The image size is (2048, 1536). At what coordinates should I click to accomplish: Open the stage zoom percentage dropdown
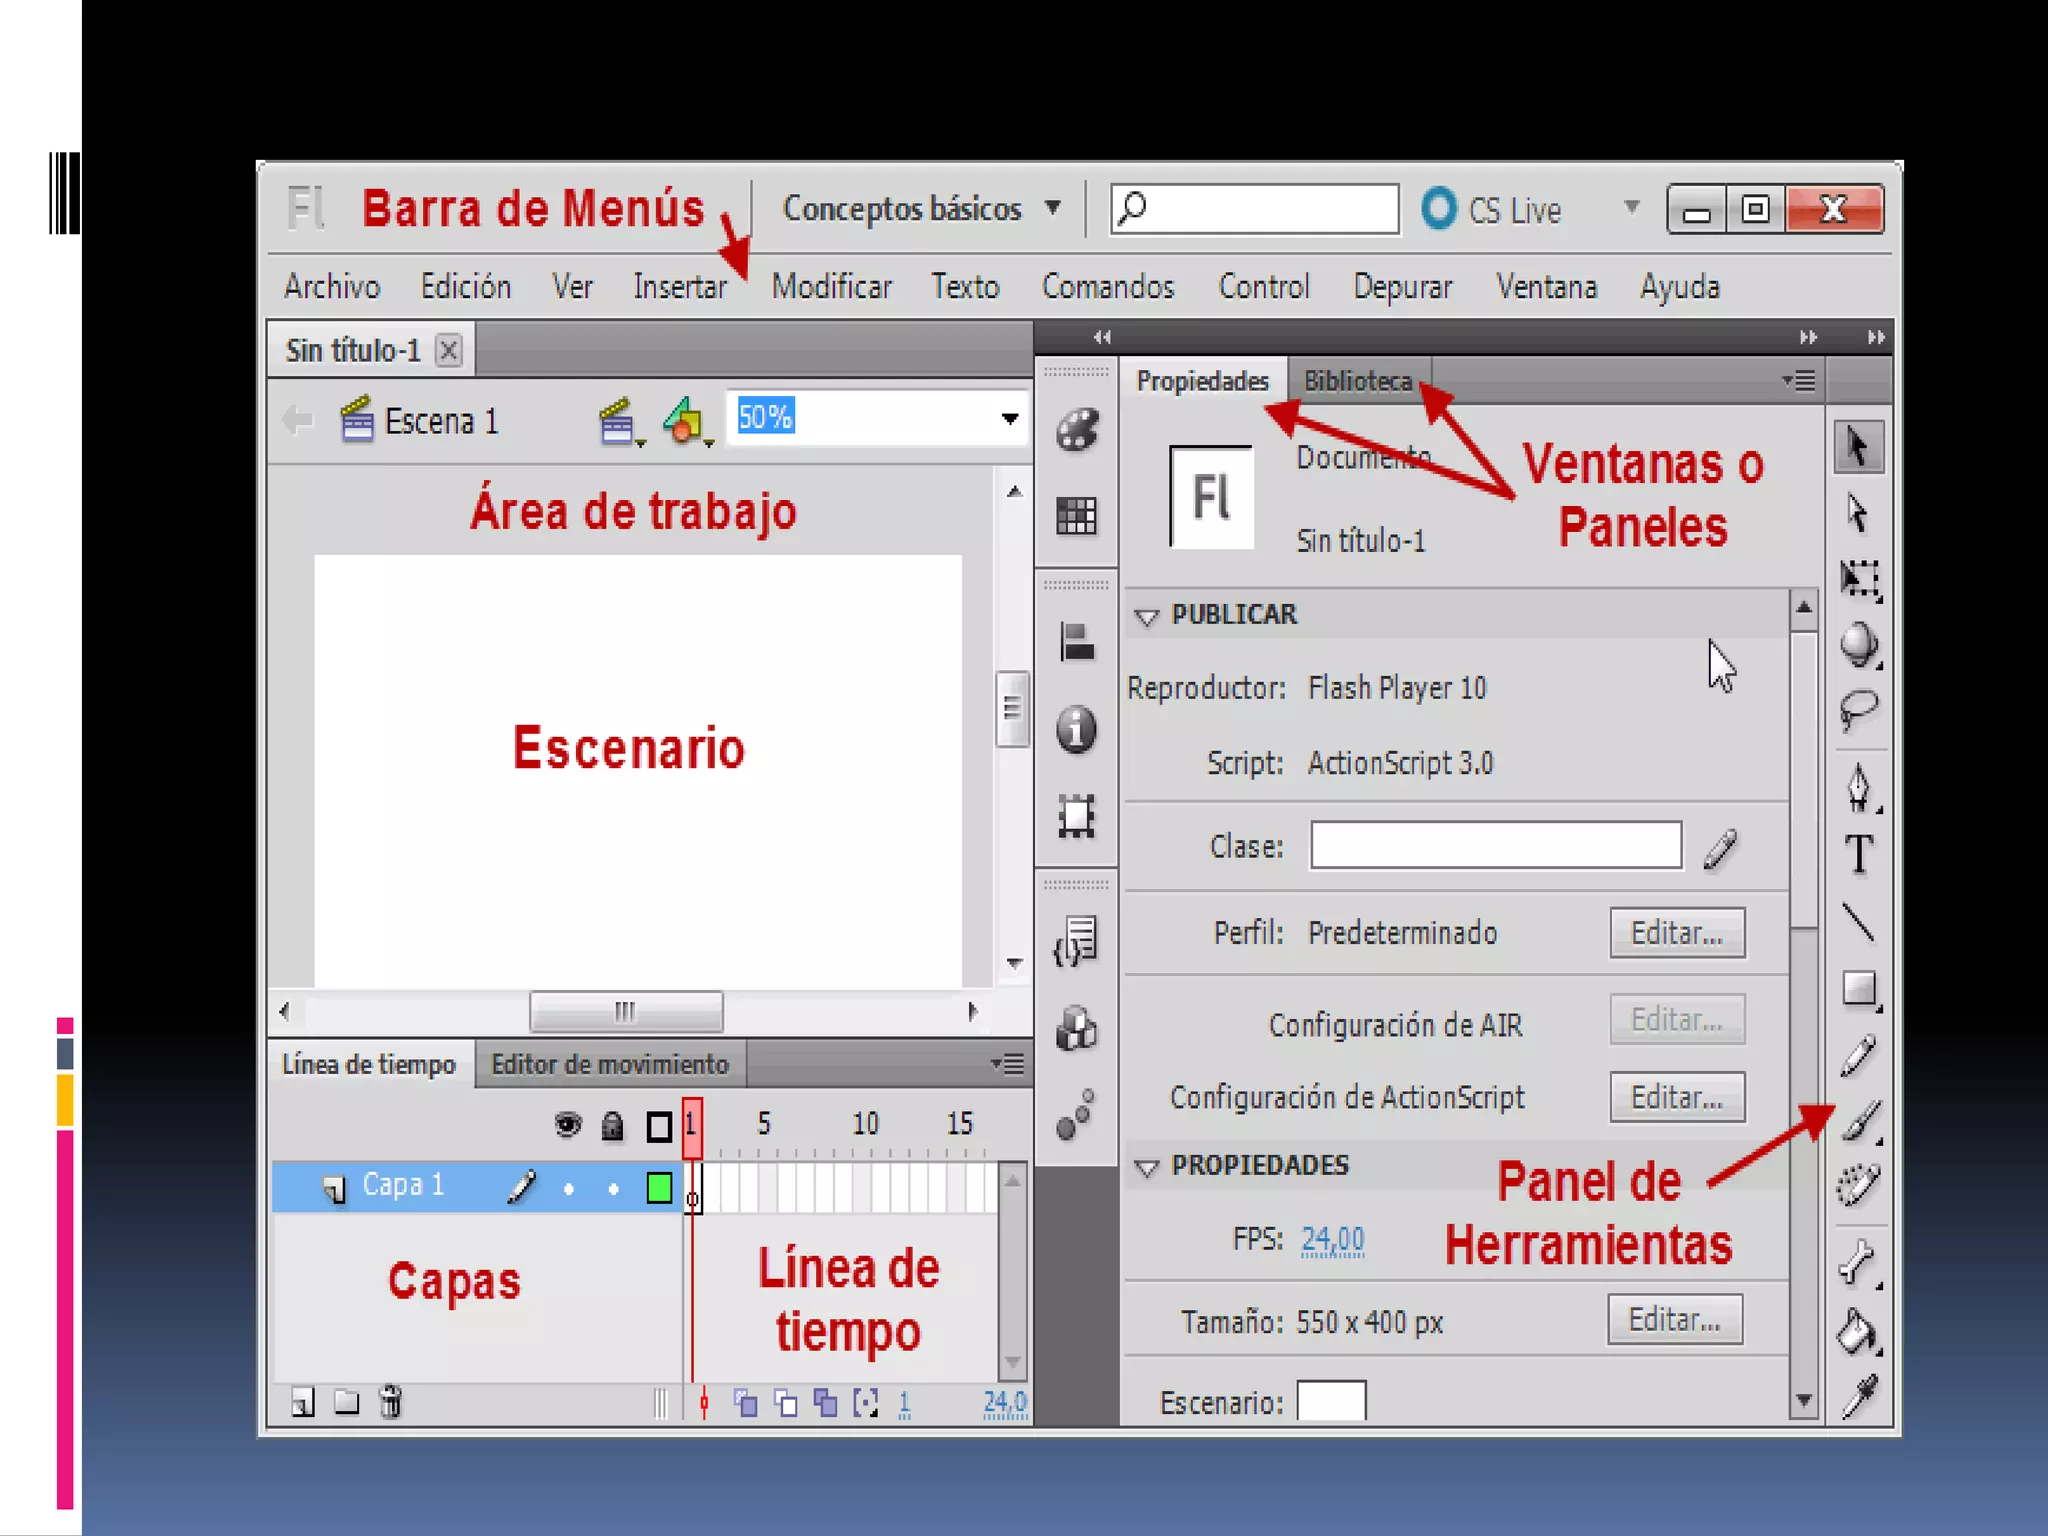click(x=1009, y=419)
